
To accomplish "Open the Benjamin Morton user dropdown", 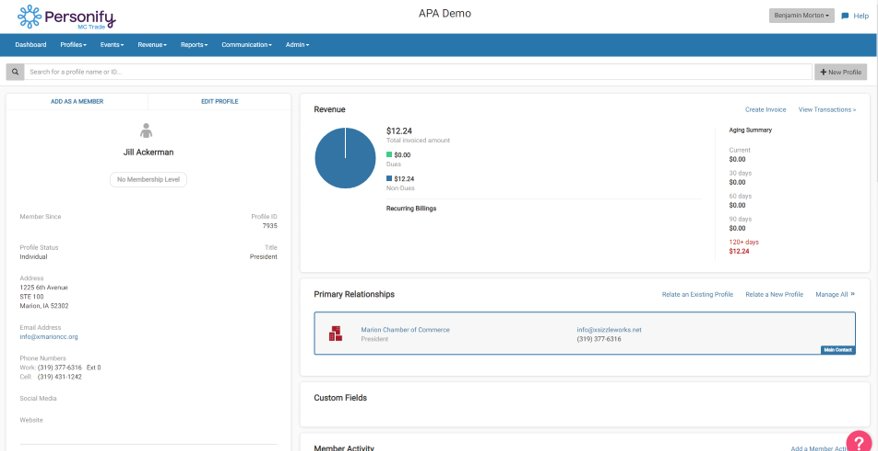I will pyautogui.click(x=800, y=16).
